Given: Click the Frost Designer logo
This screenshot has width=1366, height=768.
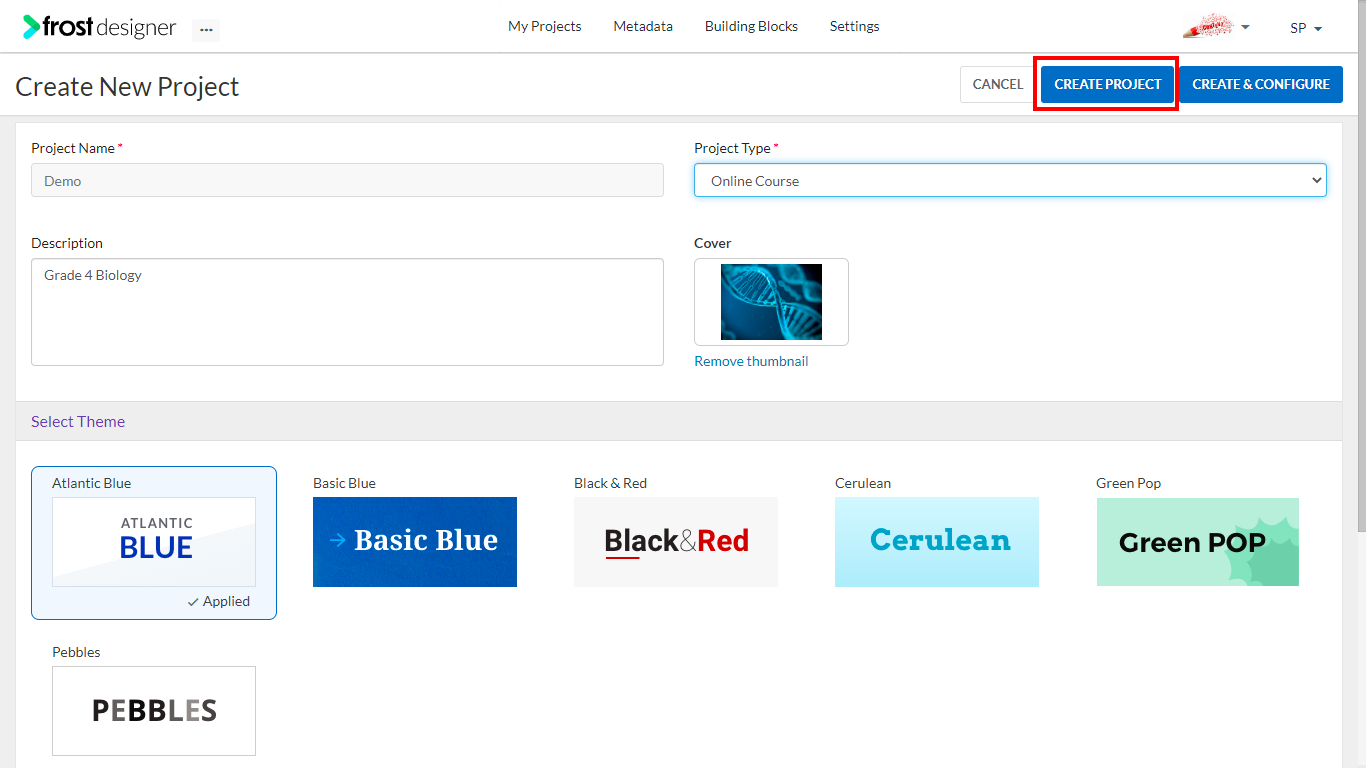Looking at the screenshot, I should pos(99,27).
